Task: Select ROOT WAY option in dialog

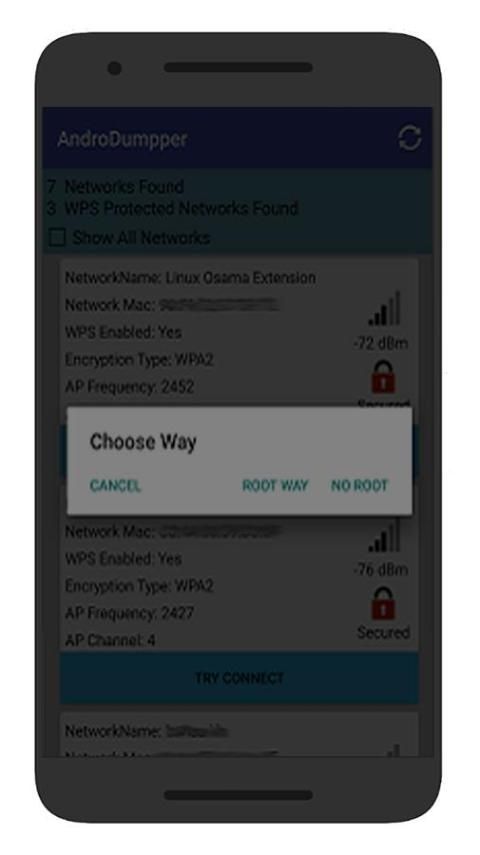Action: point(275,486)
